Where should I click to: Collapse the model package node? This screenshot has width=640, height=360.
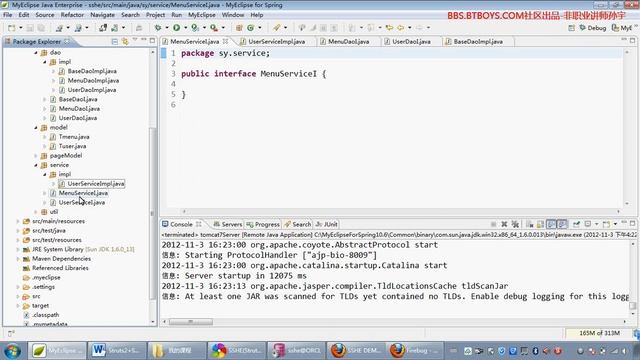(x=36, y=128)
